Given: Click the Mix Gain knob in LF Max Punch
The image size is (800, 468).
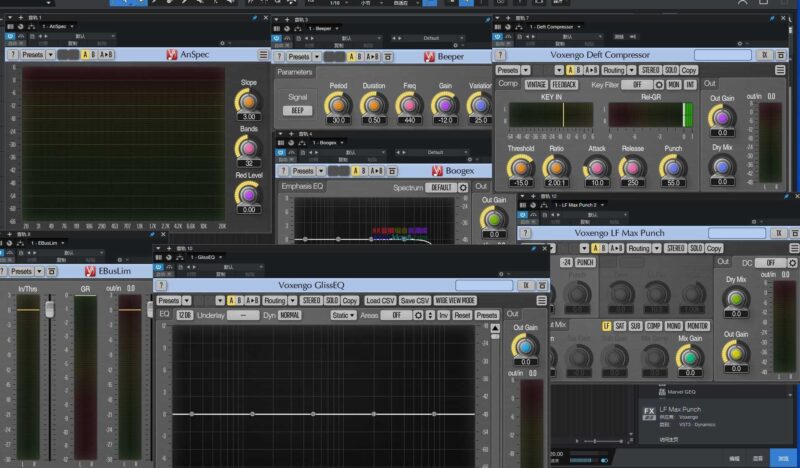Looking at the screenshot, I should pyautogui.click(x=690, y=358).
